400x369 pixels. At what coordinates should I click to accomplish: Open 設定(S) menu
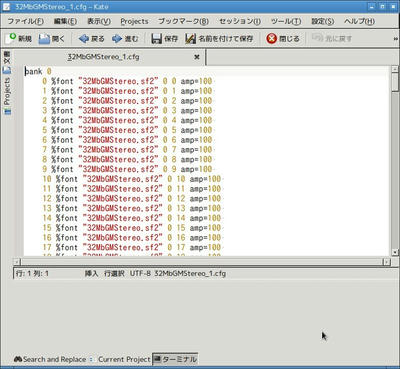(x=322, y=21)
